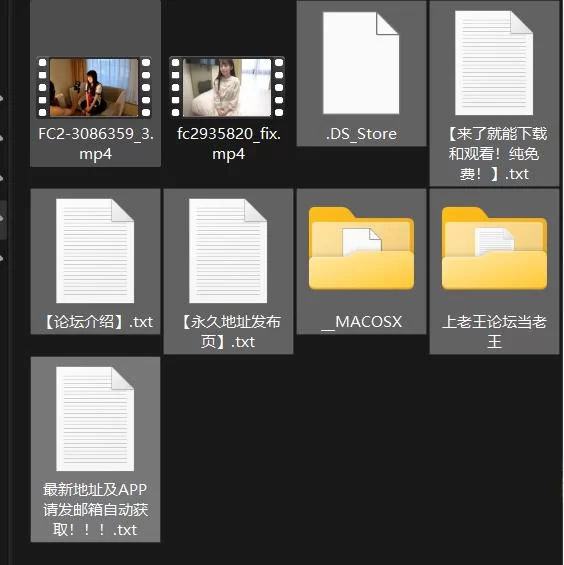The image size is (564, 565).
Task: Open the __MACOSX folder icon
Action: point(361,248)
